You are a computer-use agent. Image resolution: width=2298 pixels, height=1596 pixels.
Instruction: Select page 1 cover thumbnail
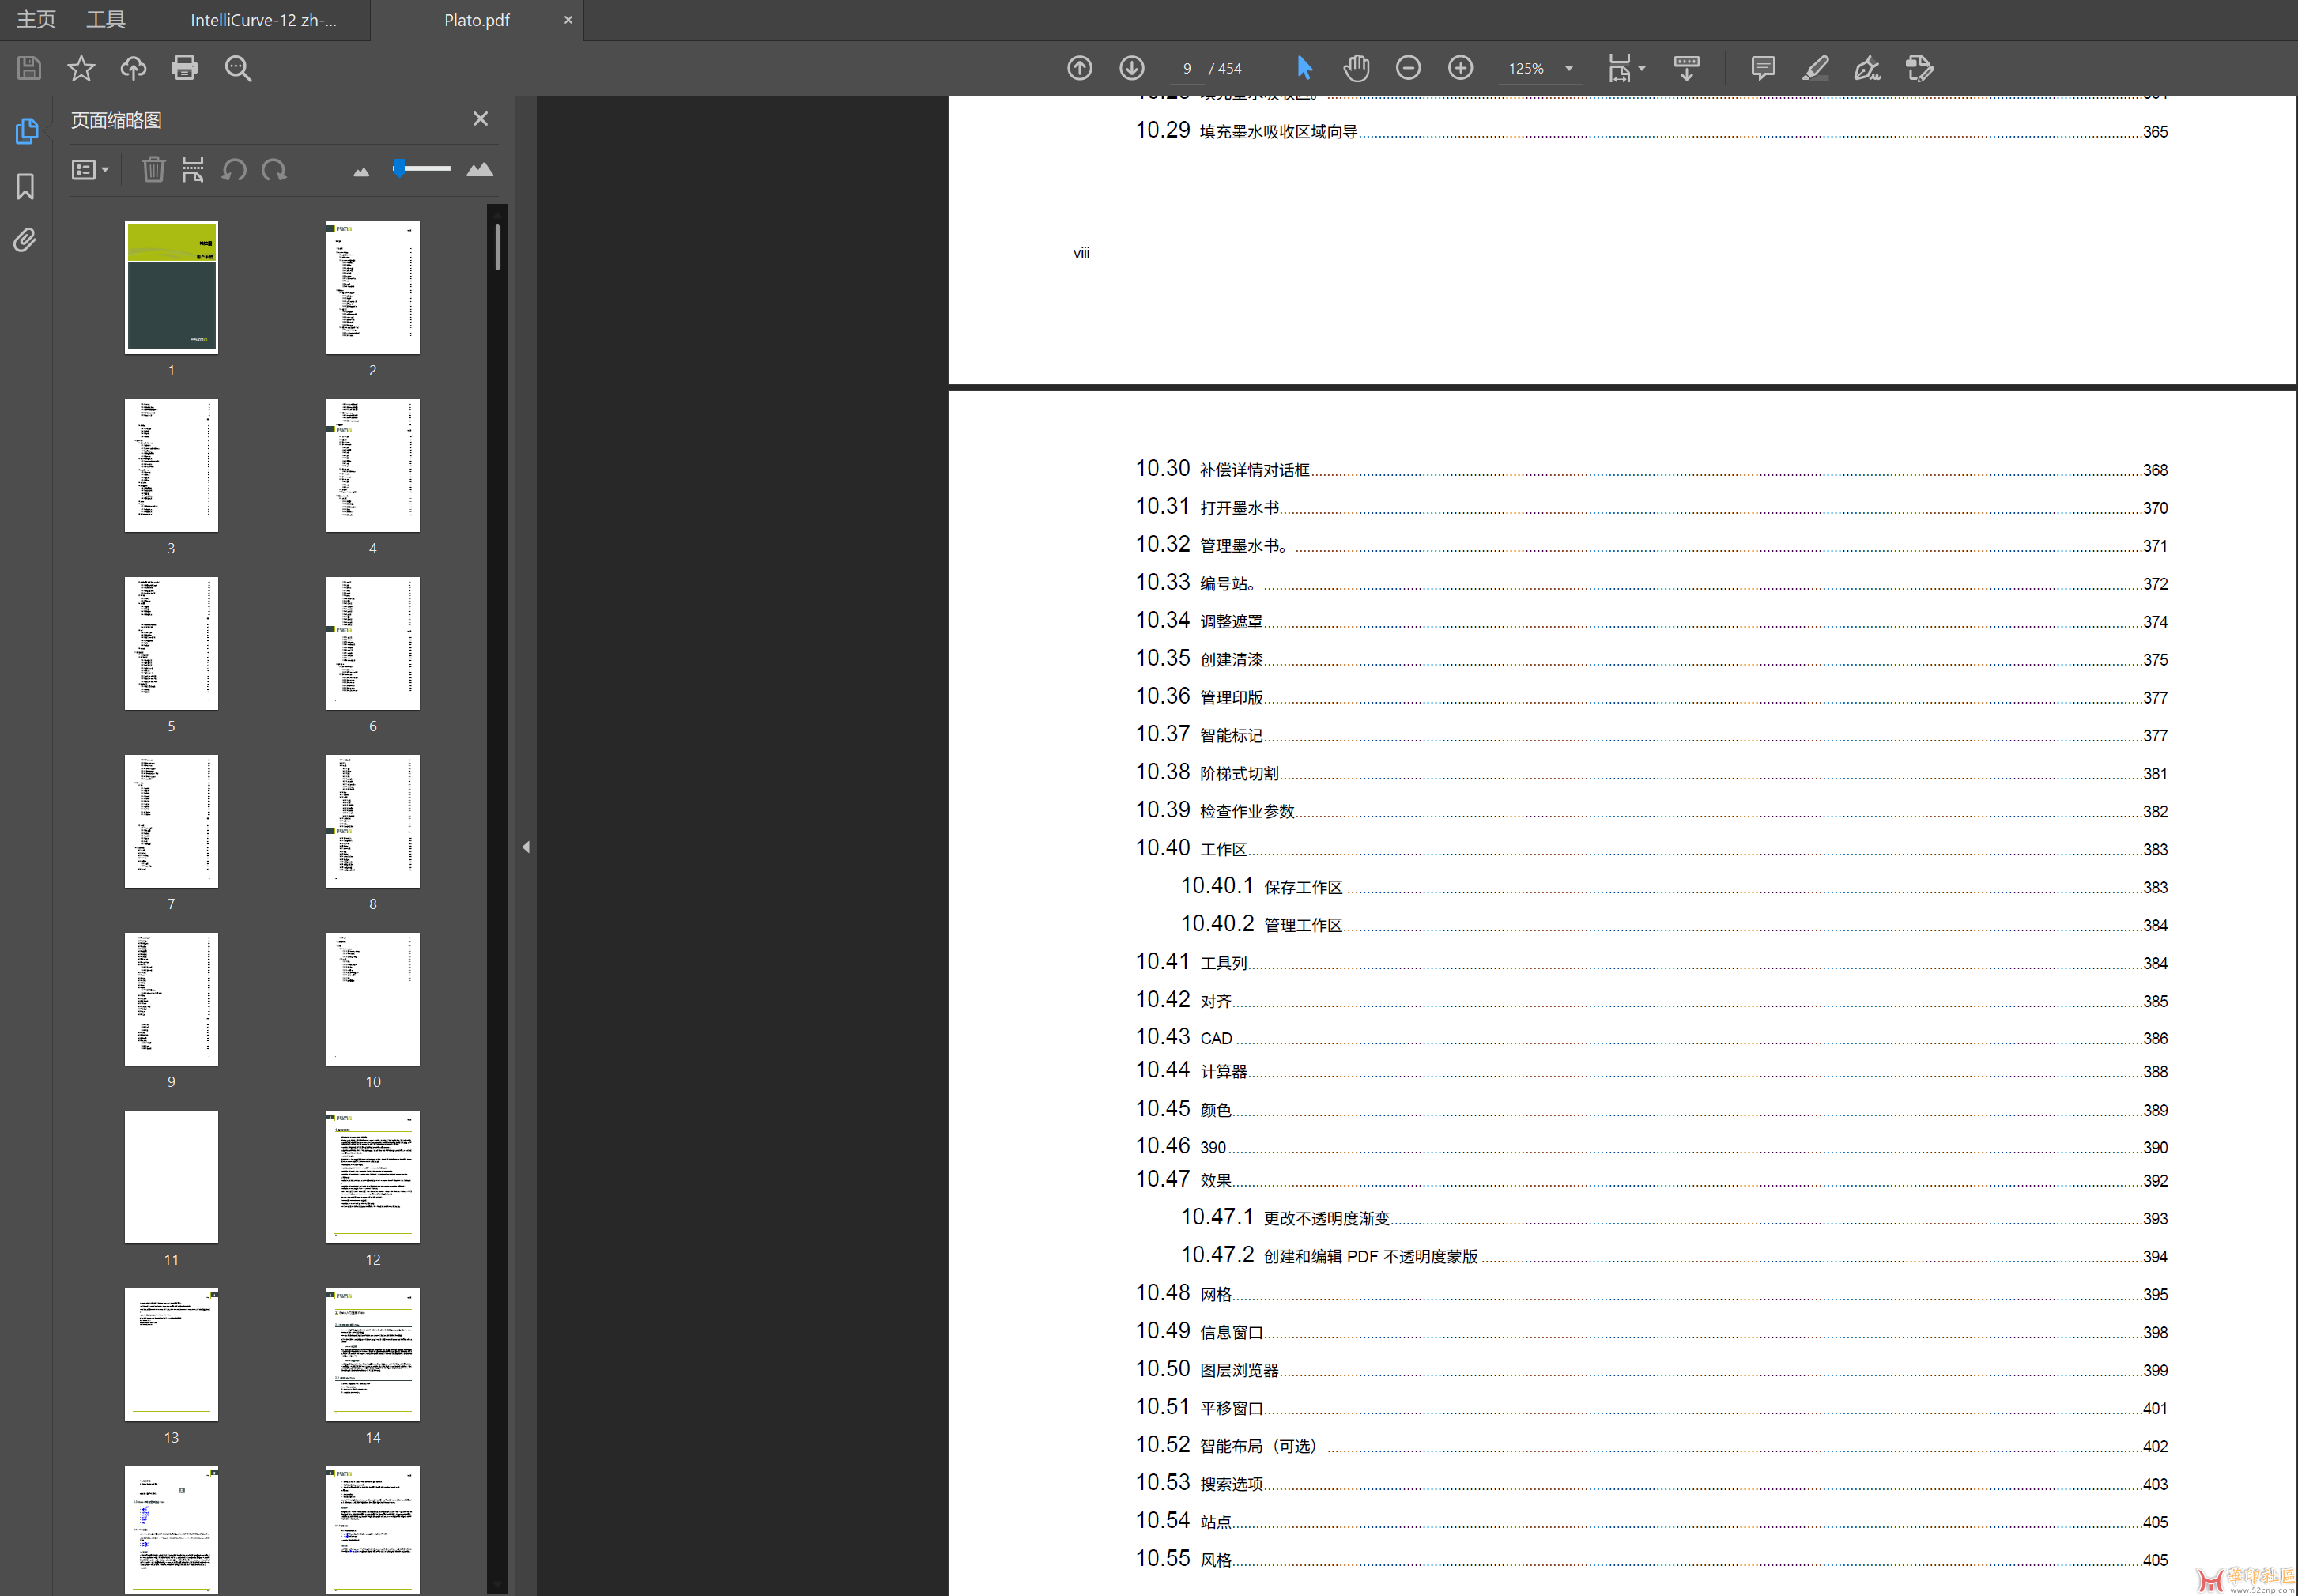click(171, 287)
